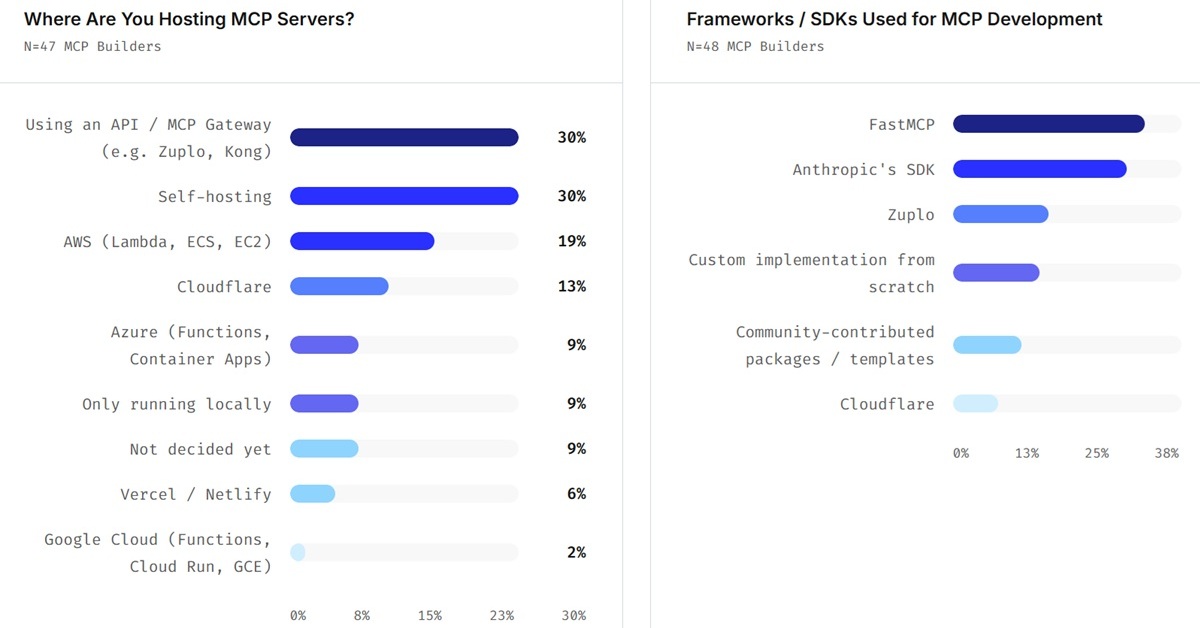
Task: Click the 13% value beside hosting Cloudflare bar
Action: pos(572,286)
